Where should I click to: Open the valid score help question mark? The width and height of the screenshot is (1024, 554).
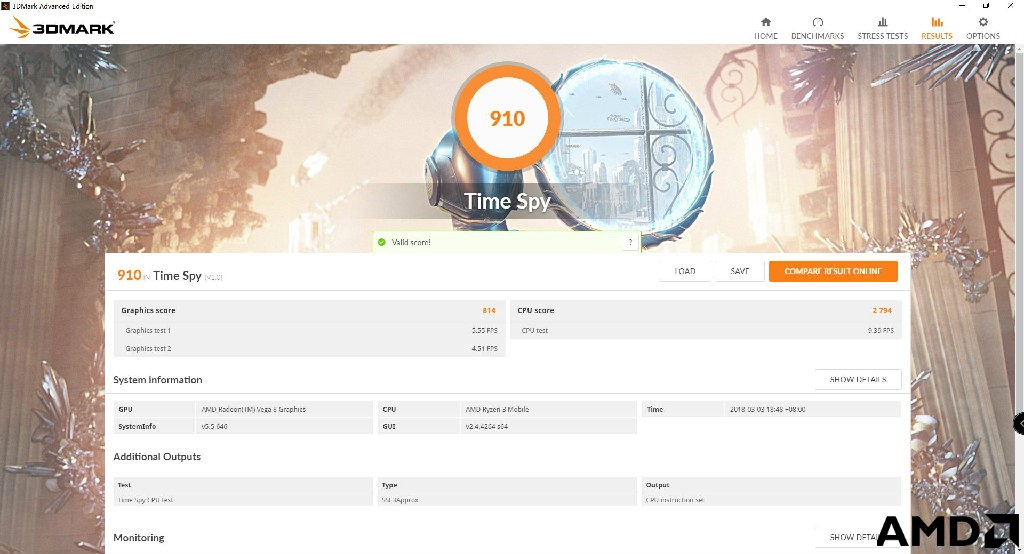tap(630, 242)
